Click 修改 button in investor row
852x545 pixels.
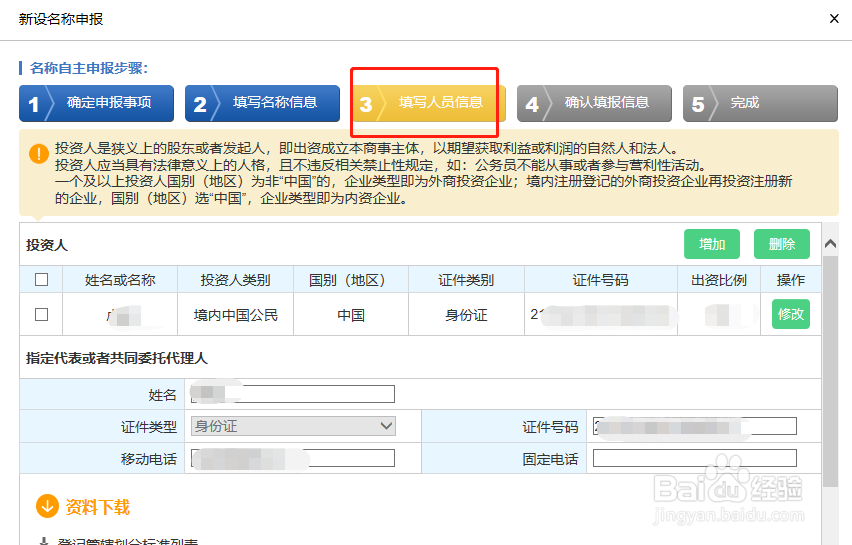[791, 314]
